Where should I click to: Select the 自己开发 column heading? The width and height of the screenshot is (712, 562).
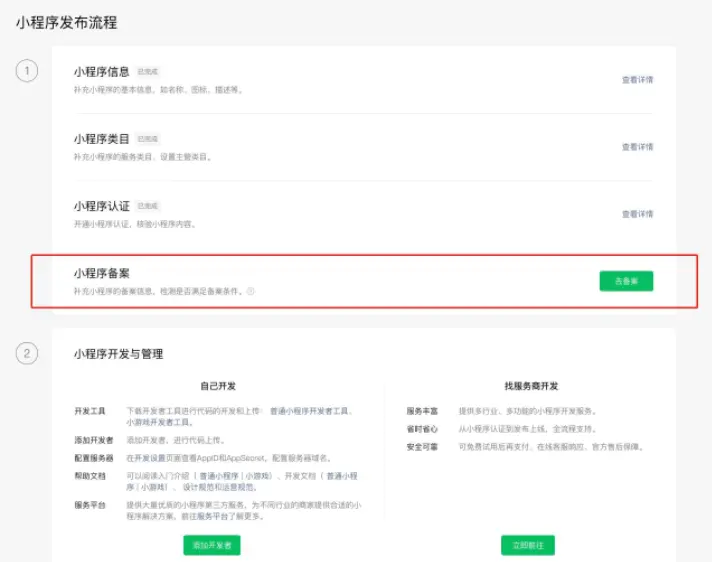(217, 386)
